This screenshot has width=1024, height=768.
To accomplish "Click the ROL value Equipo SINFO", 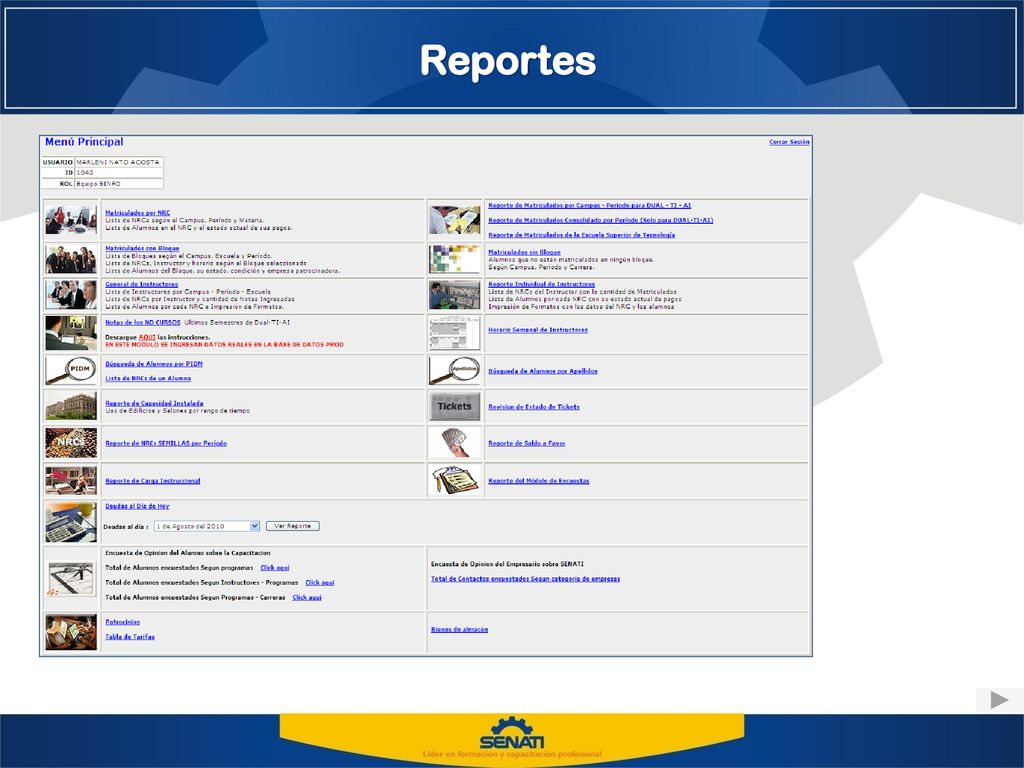I will coord(99,184).
